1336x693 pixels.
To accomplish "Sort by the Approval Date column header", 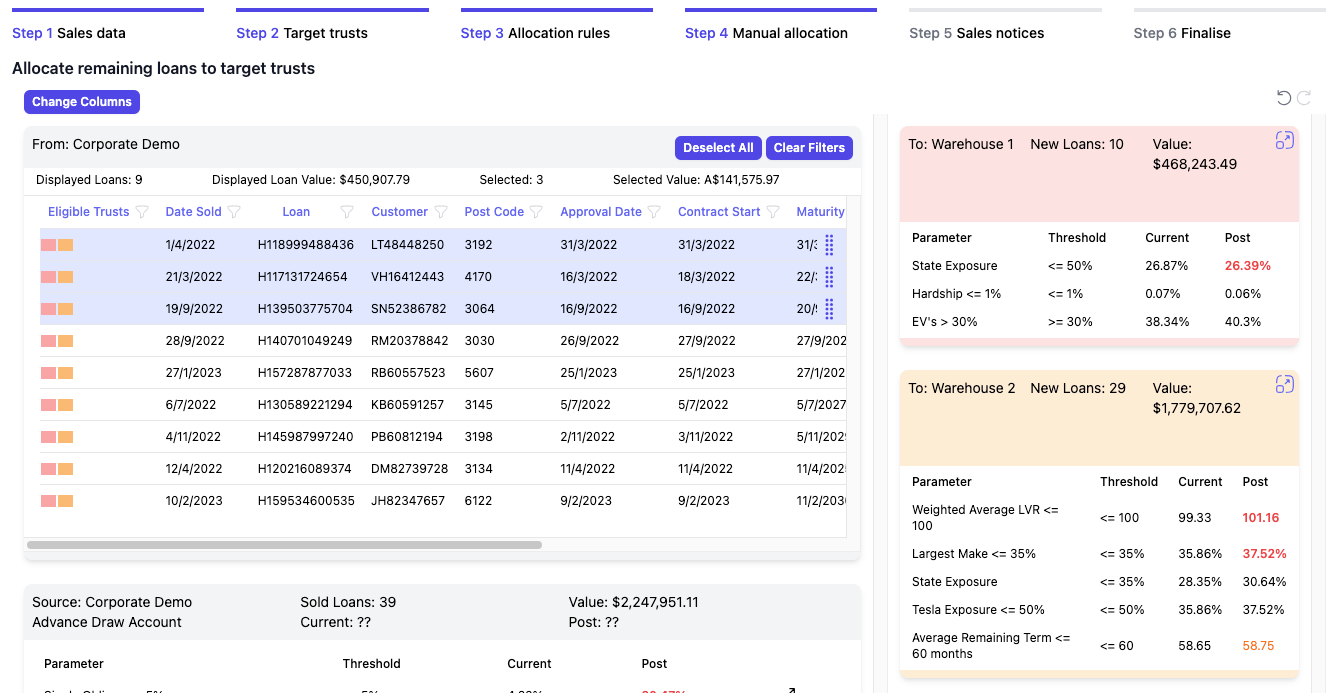I will click(601, 212).
